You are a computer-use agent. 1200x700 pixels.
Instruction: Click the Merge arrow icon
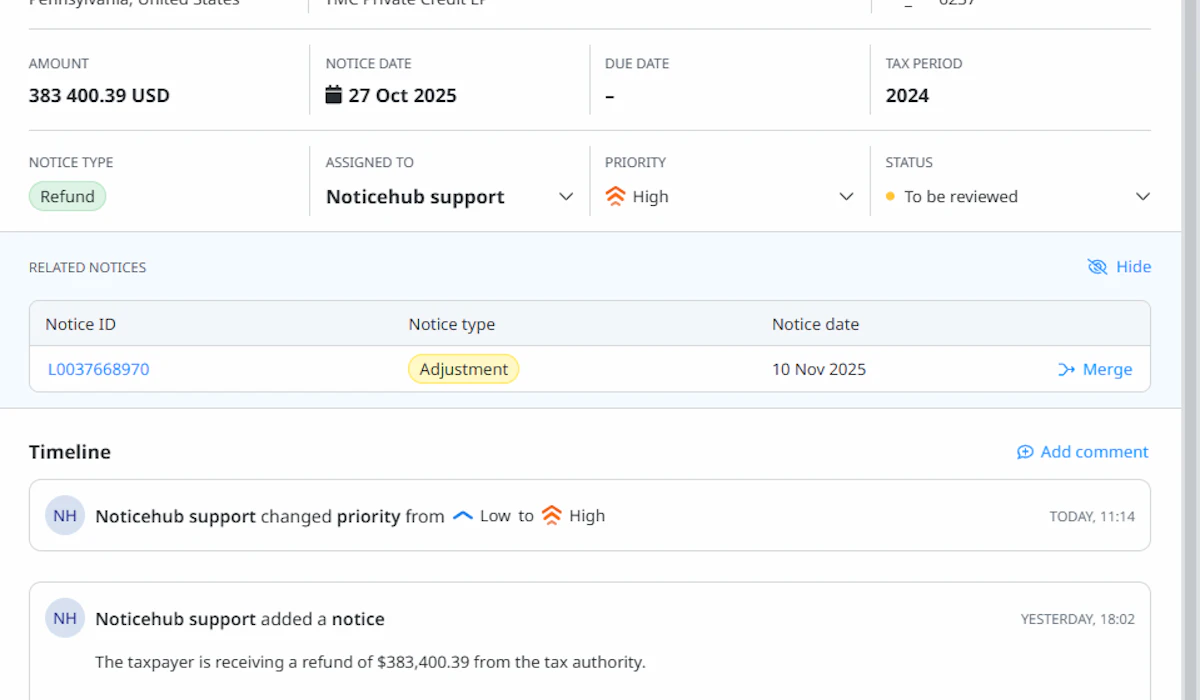1066,370
